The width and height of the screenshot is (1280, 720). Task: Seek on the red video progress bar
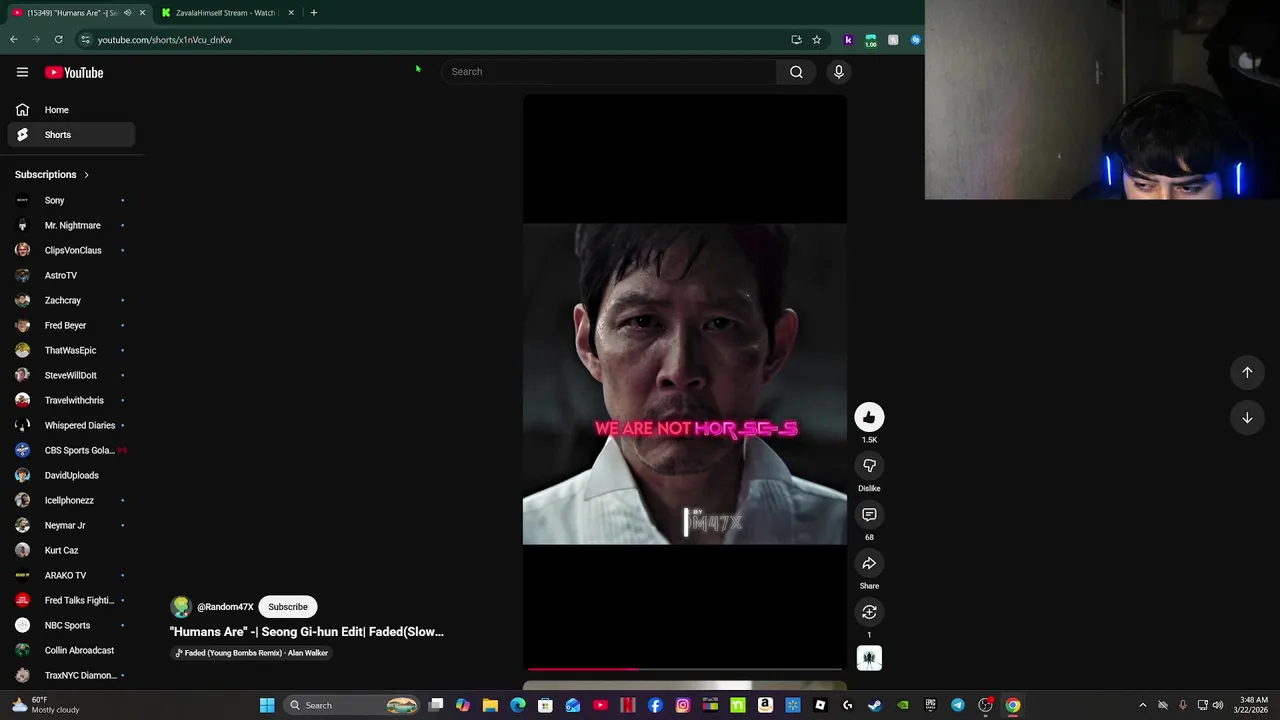coord(685,669)
